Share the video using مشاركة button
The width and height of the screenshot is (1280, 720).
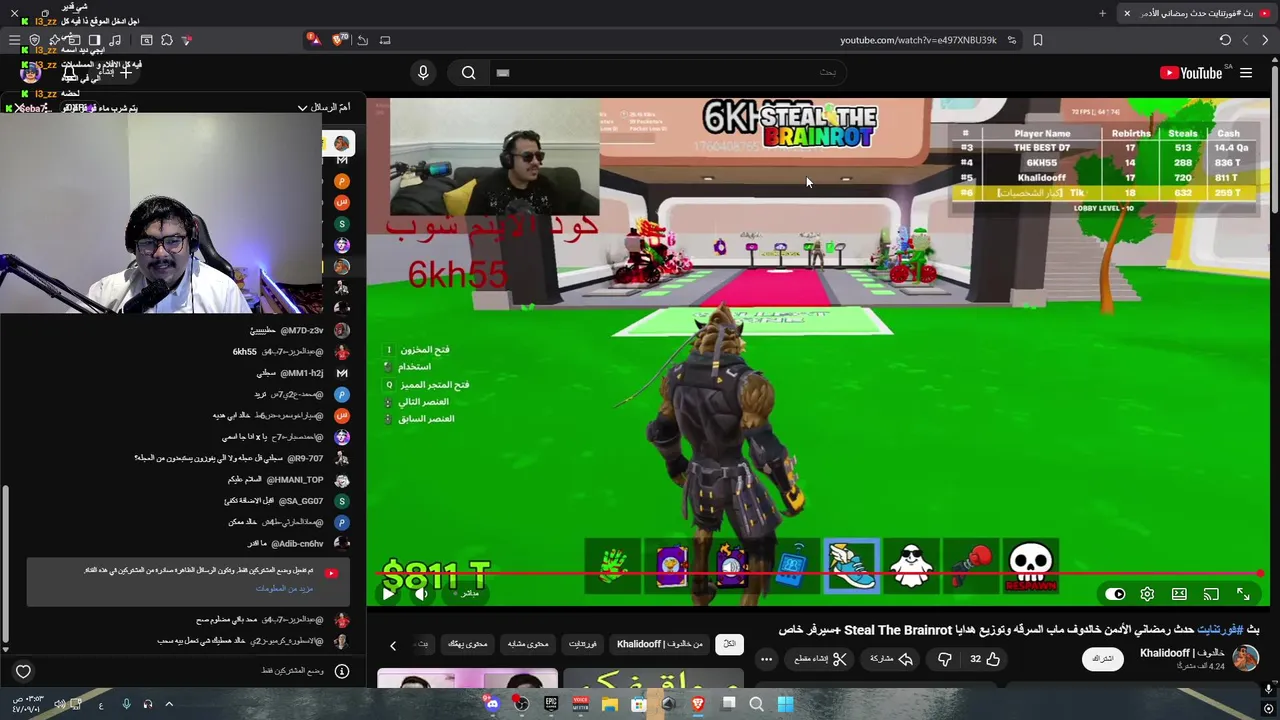(x=892, y=659)
